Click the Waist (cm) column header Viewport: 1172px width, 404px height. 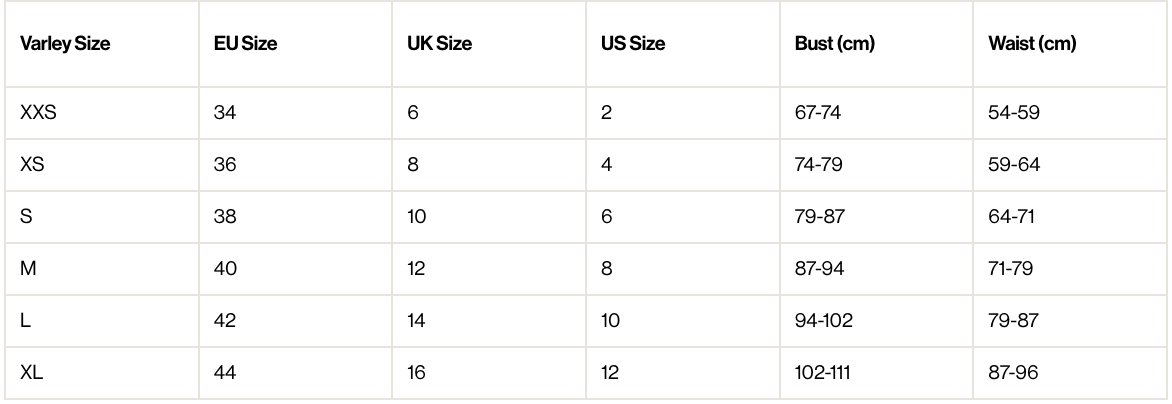(x=1031, y=44)
